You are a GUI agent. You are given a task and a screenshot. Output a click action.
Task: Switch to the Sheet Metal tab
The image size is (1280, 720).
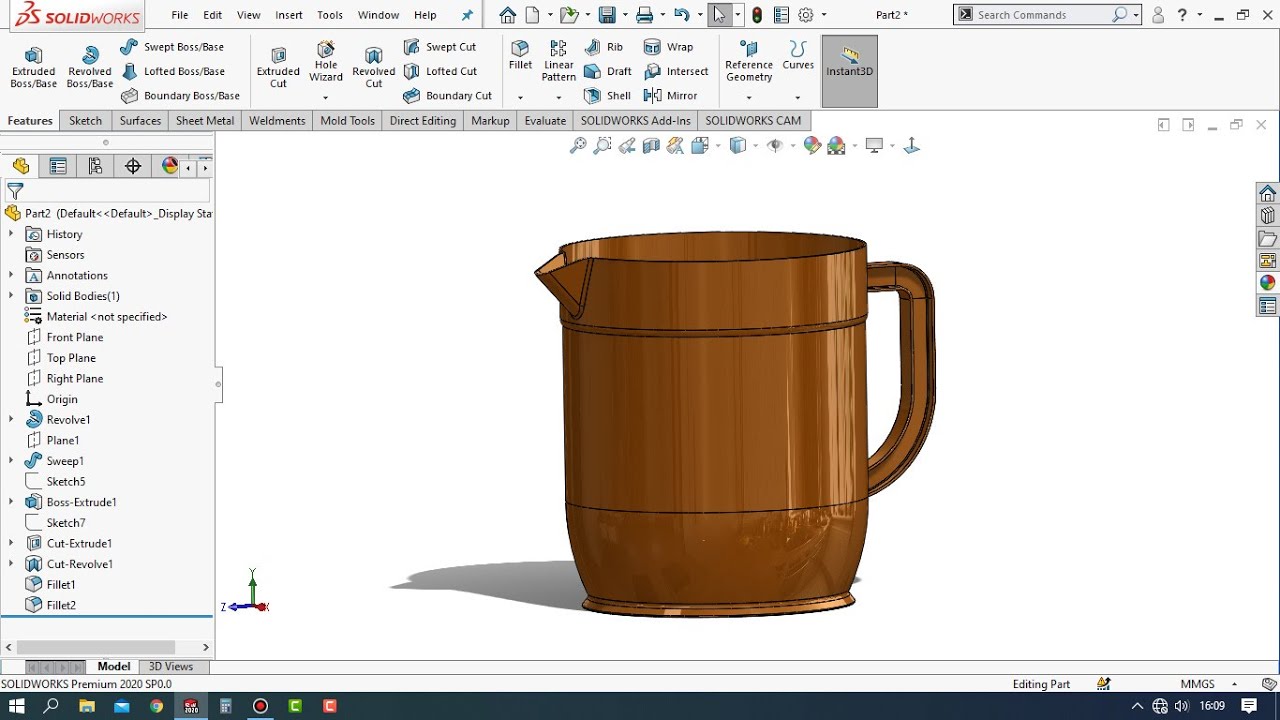(x=205, y=121)
